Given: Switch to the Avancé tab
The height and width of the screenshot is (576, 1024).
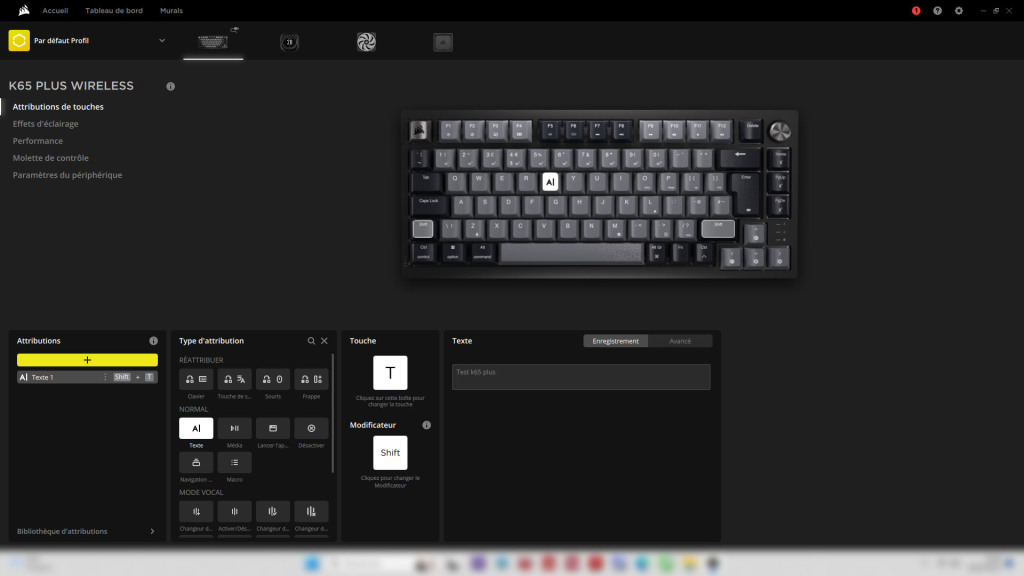Looking at the screenshot, I should [680, 341].
